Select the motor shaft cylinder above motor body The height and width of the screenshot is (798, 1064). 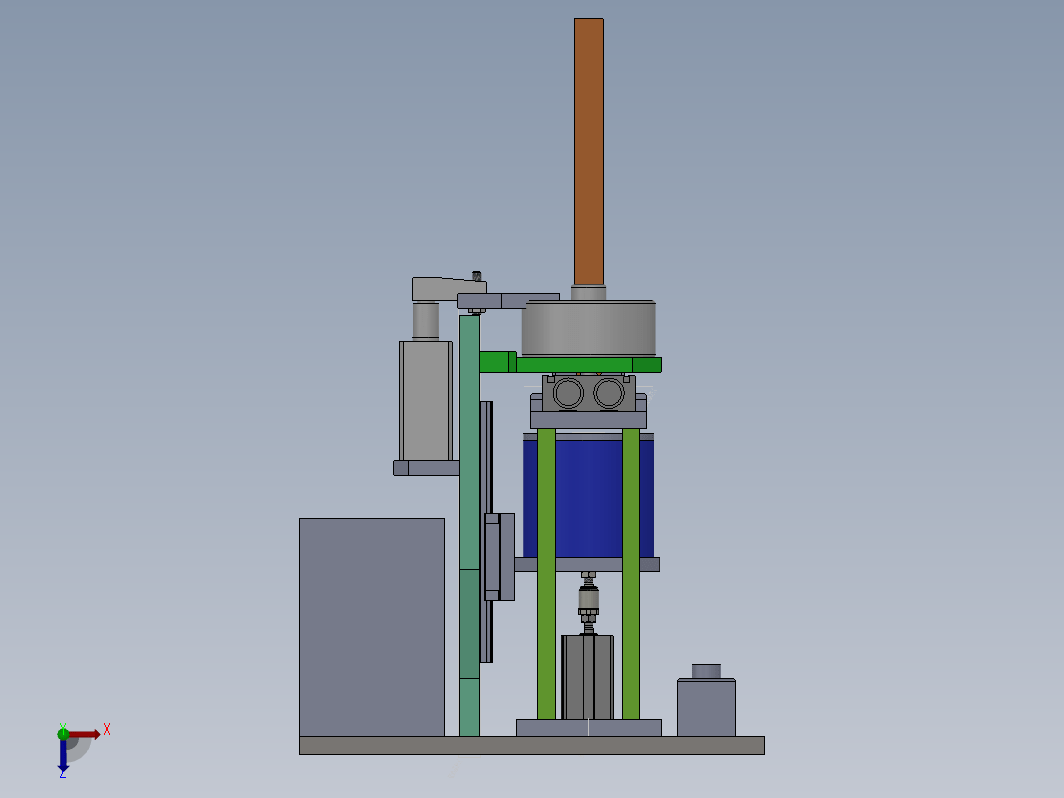(x=425, y=320)
